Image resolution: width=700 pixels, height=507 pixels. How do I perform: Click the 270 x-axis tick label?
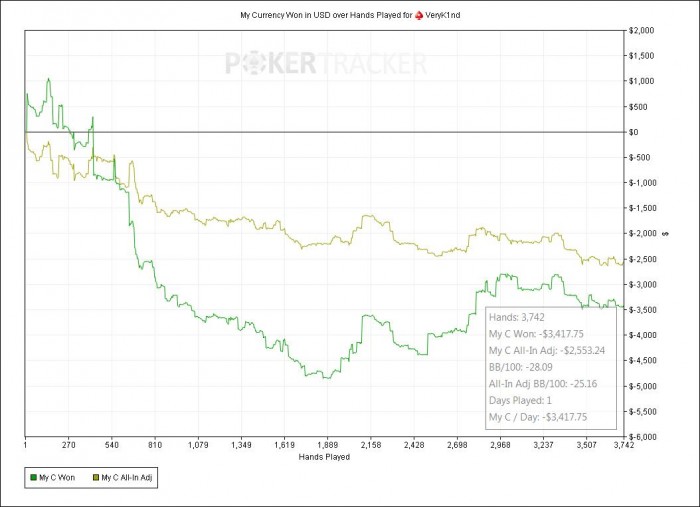68,445
